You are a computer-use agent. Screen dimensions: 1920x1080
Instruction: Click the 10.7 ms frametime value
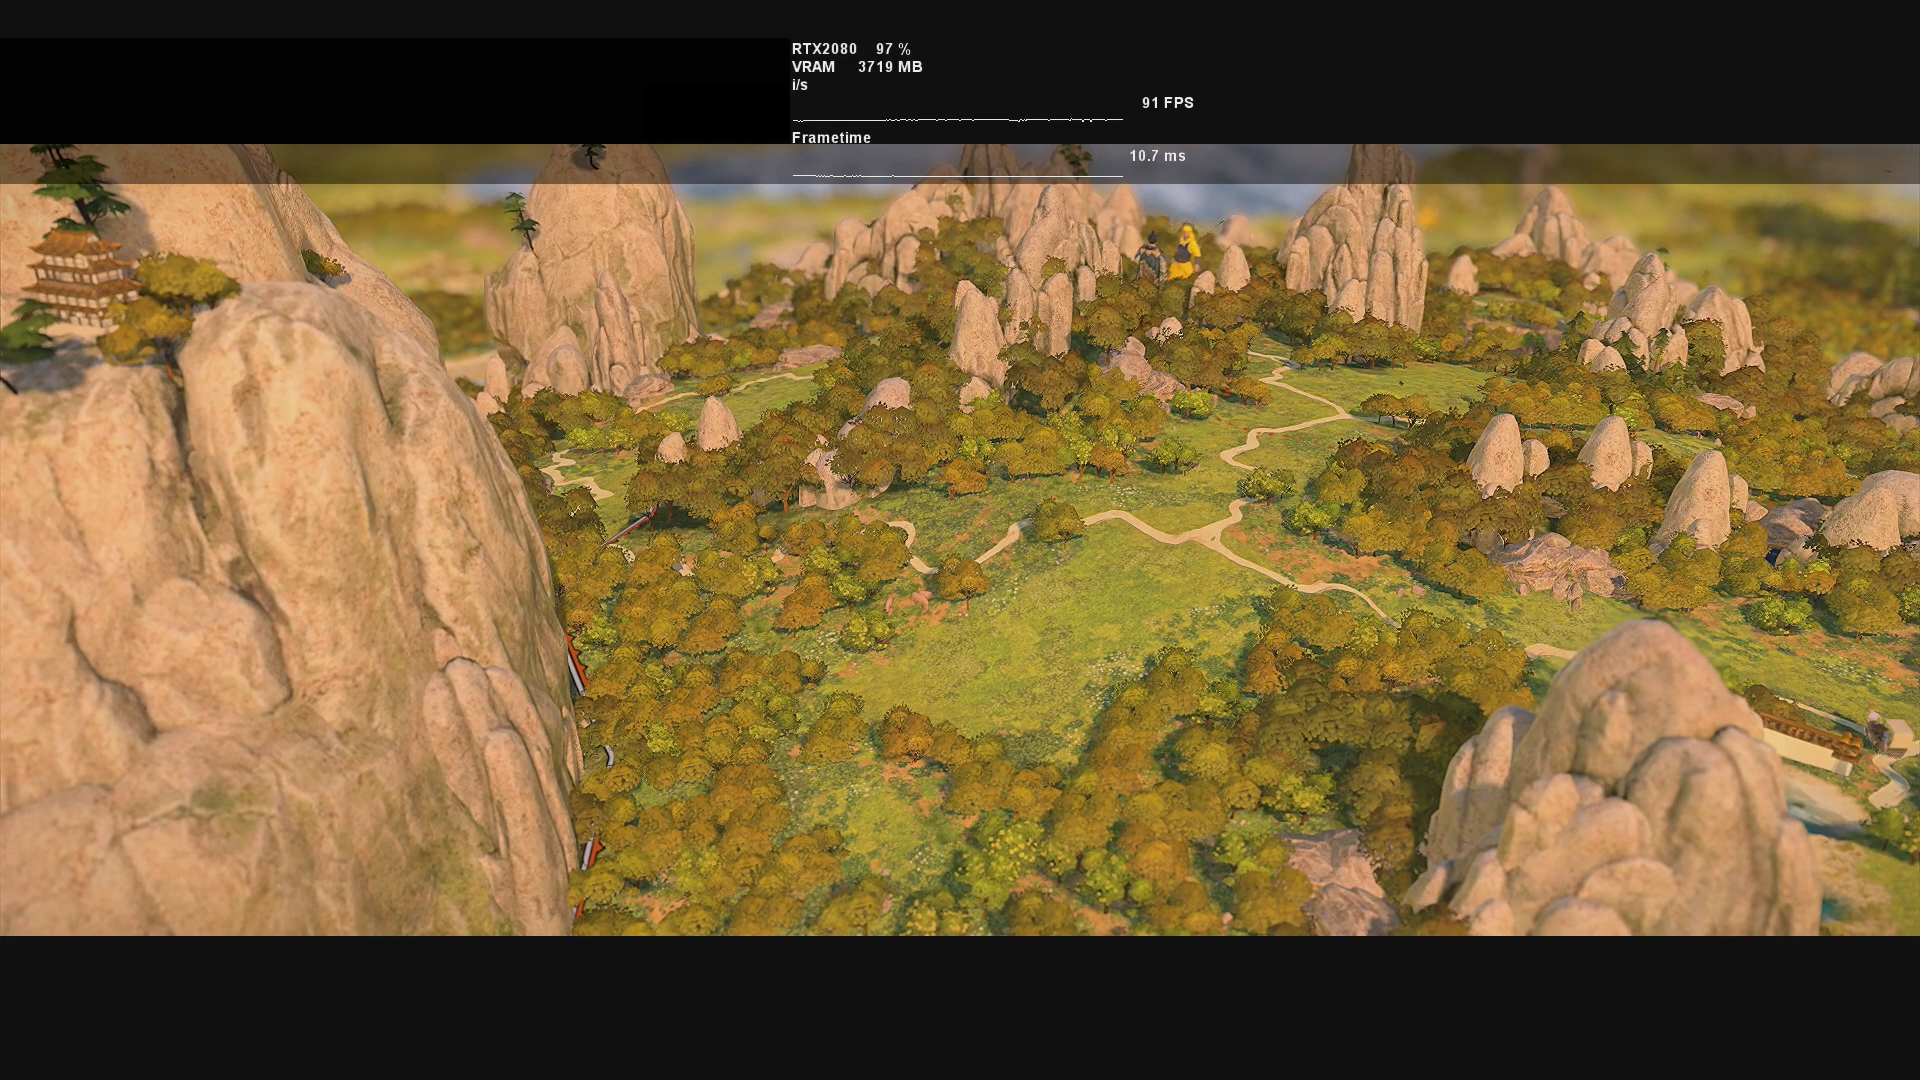tap(1157, 156)
